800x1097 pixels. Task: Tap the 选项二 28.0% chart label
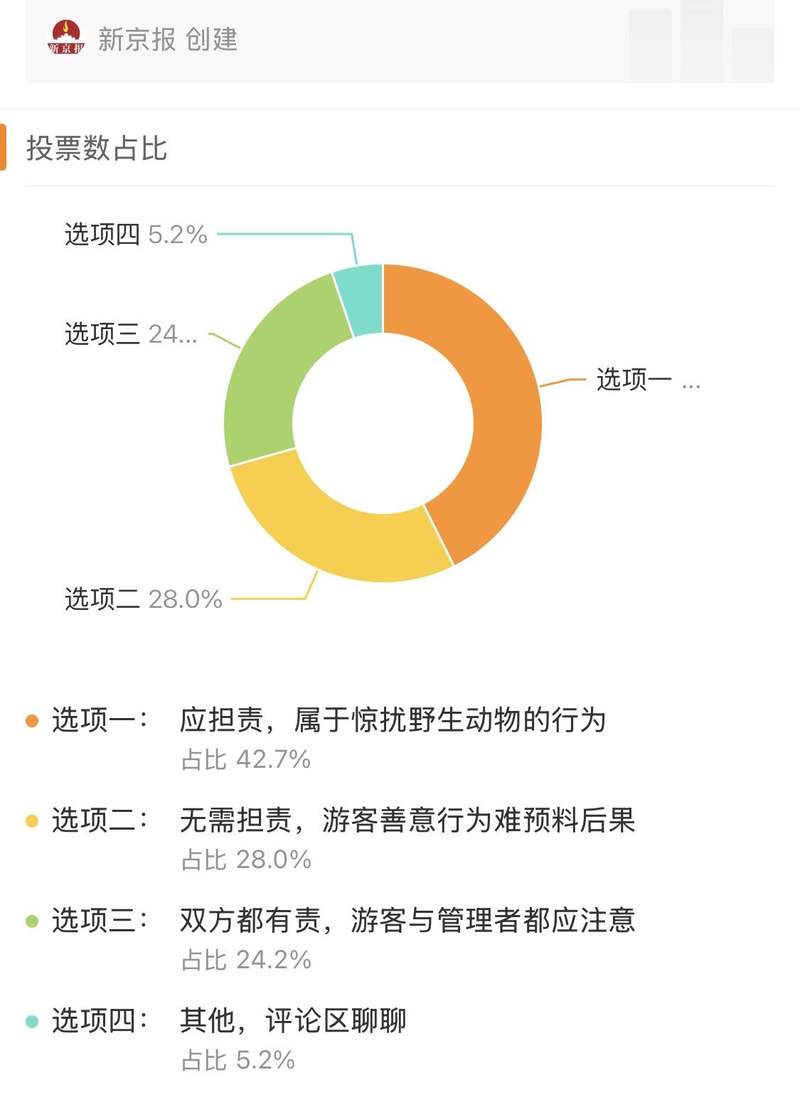[143, 599]
